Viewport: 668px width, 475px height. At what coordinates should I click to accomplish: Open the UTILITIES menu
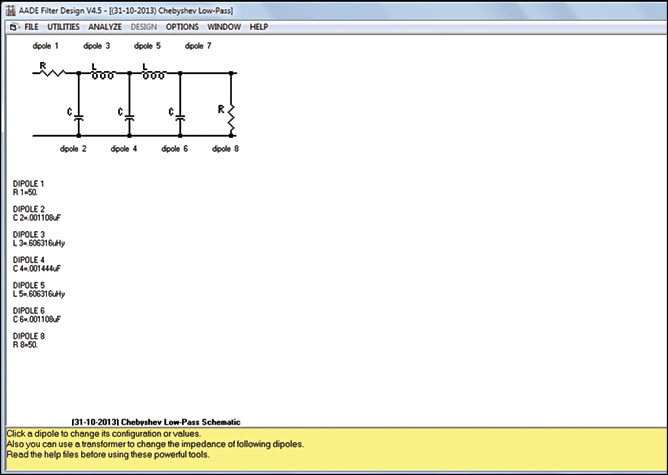[x=64, y=26]
